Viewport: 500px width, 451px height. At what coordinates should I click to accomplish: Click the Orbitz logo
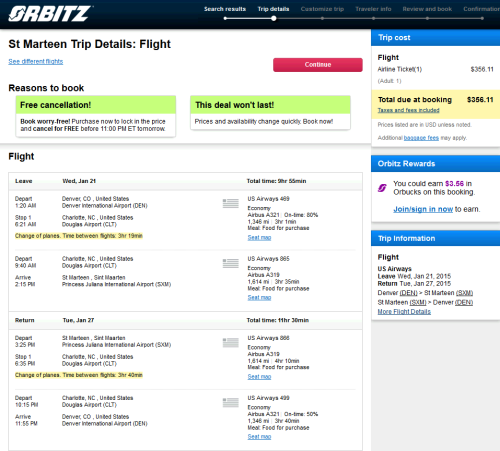[x=50, y=14]
